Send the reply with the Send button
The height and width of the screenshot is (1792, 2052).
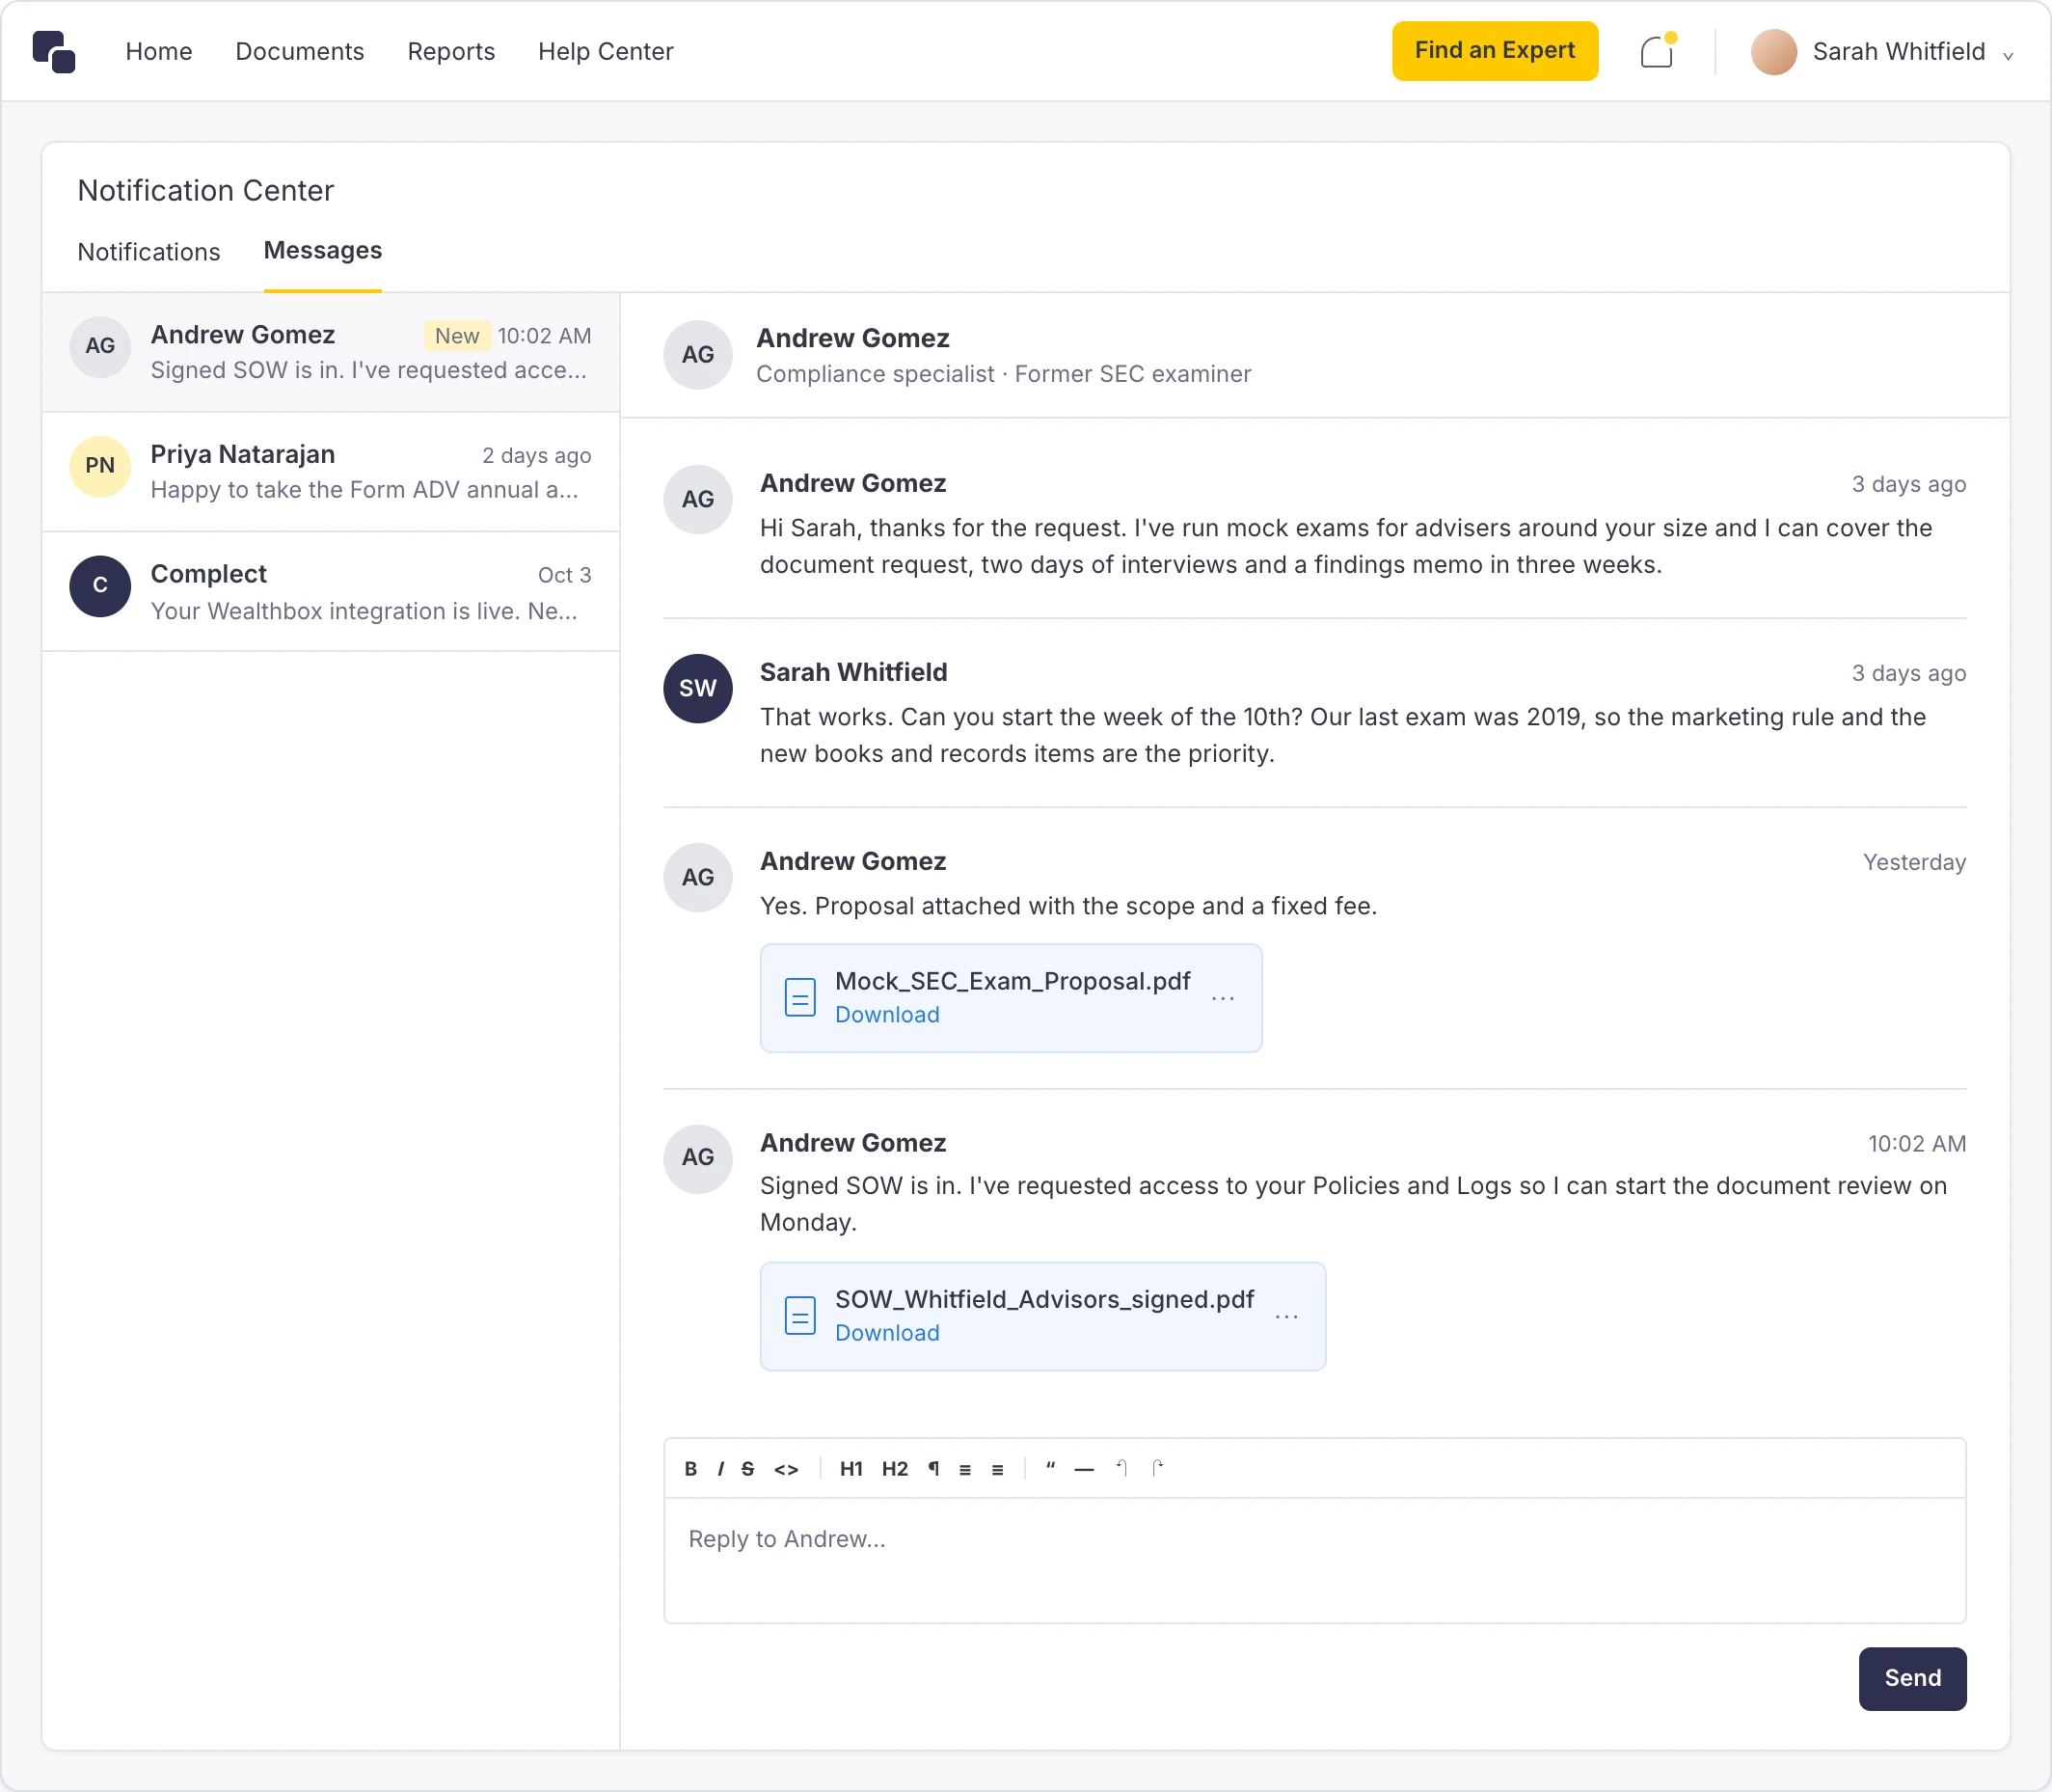pos(1912,1678)
